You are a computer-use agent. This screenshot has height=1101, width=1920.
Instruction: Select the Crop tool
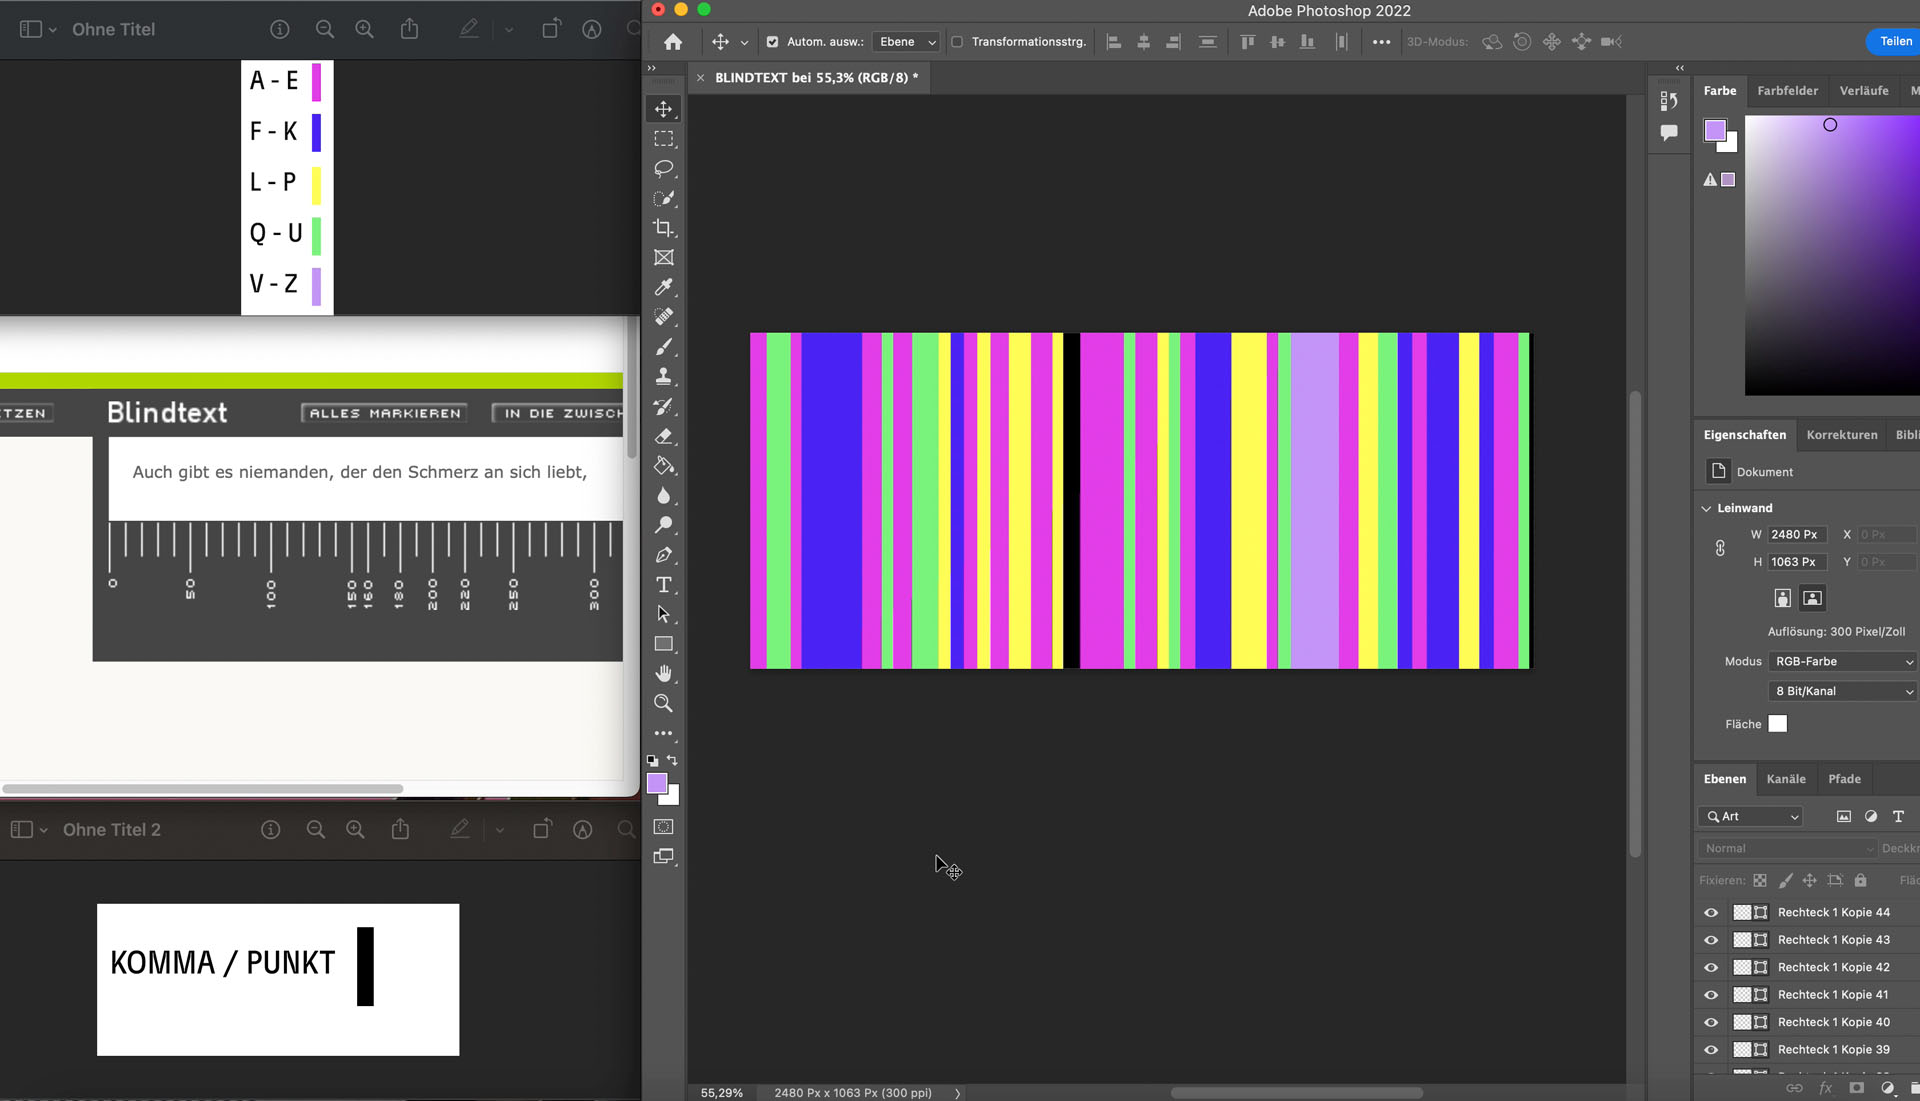pyautogui.click(x=663, y=228)
